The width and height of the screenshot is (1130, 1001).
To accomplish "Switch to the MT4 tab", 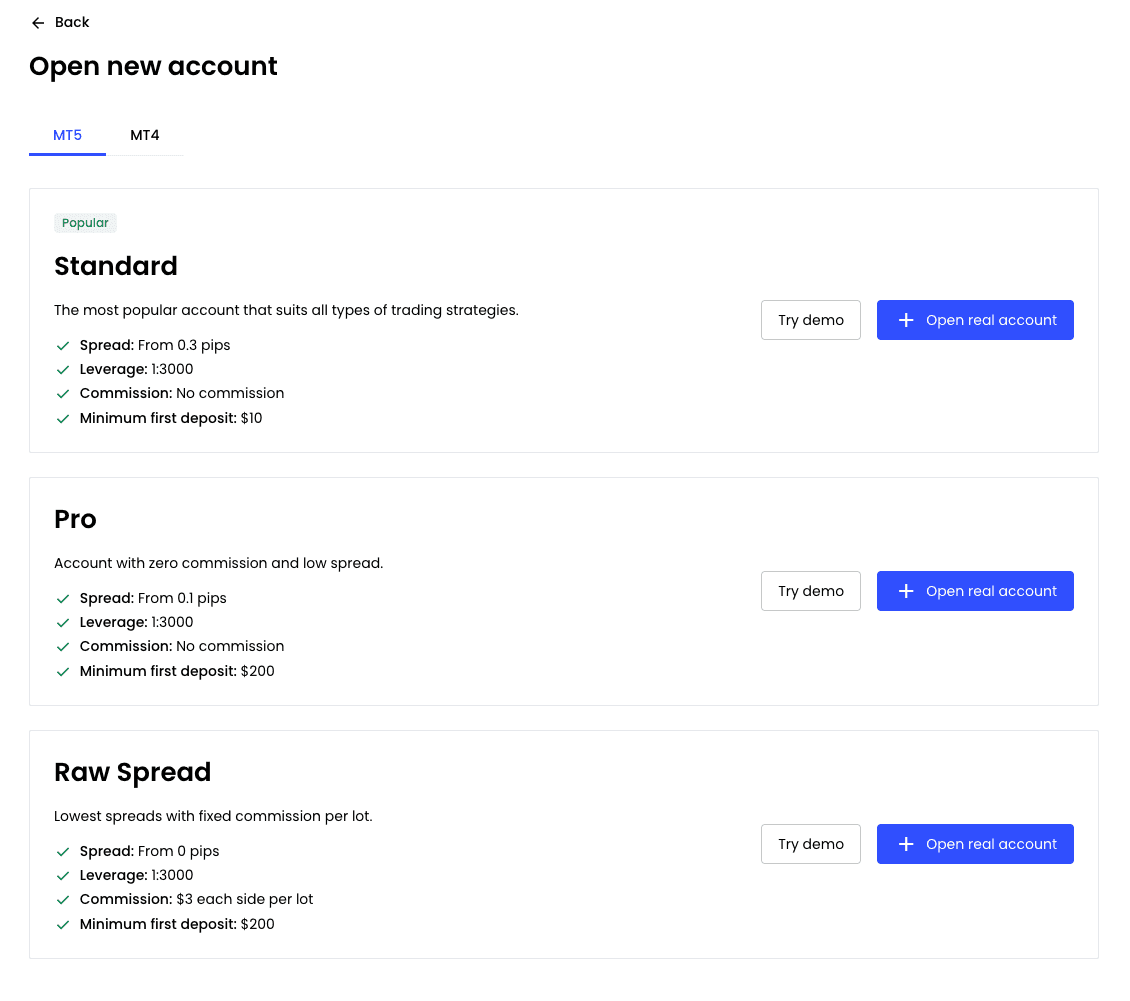I will pos(145,135).
